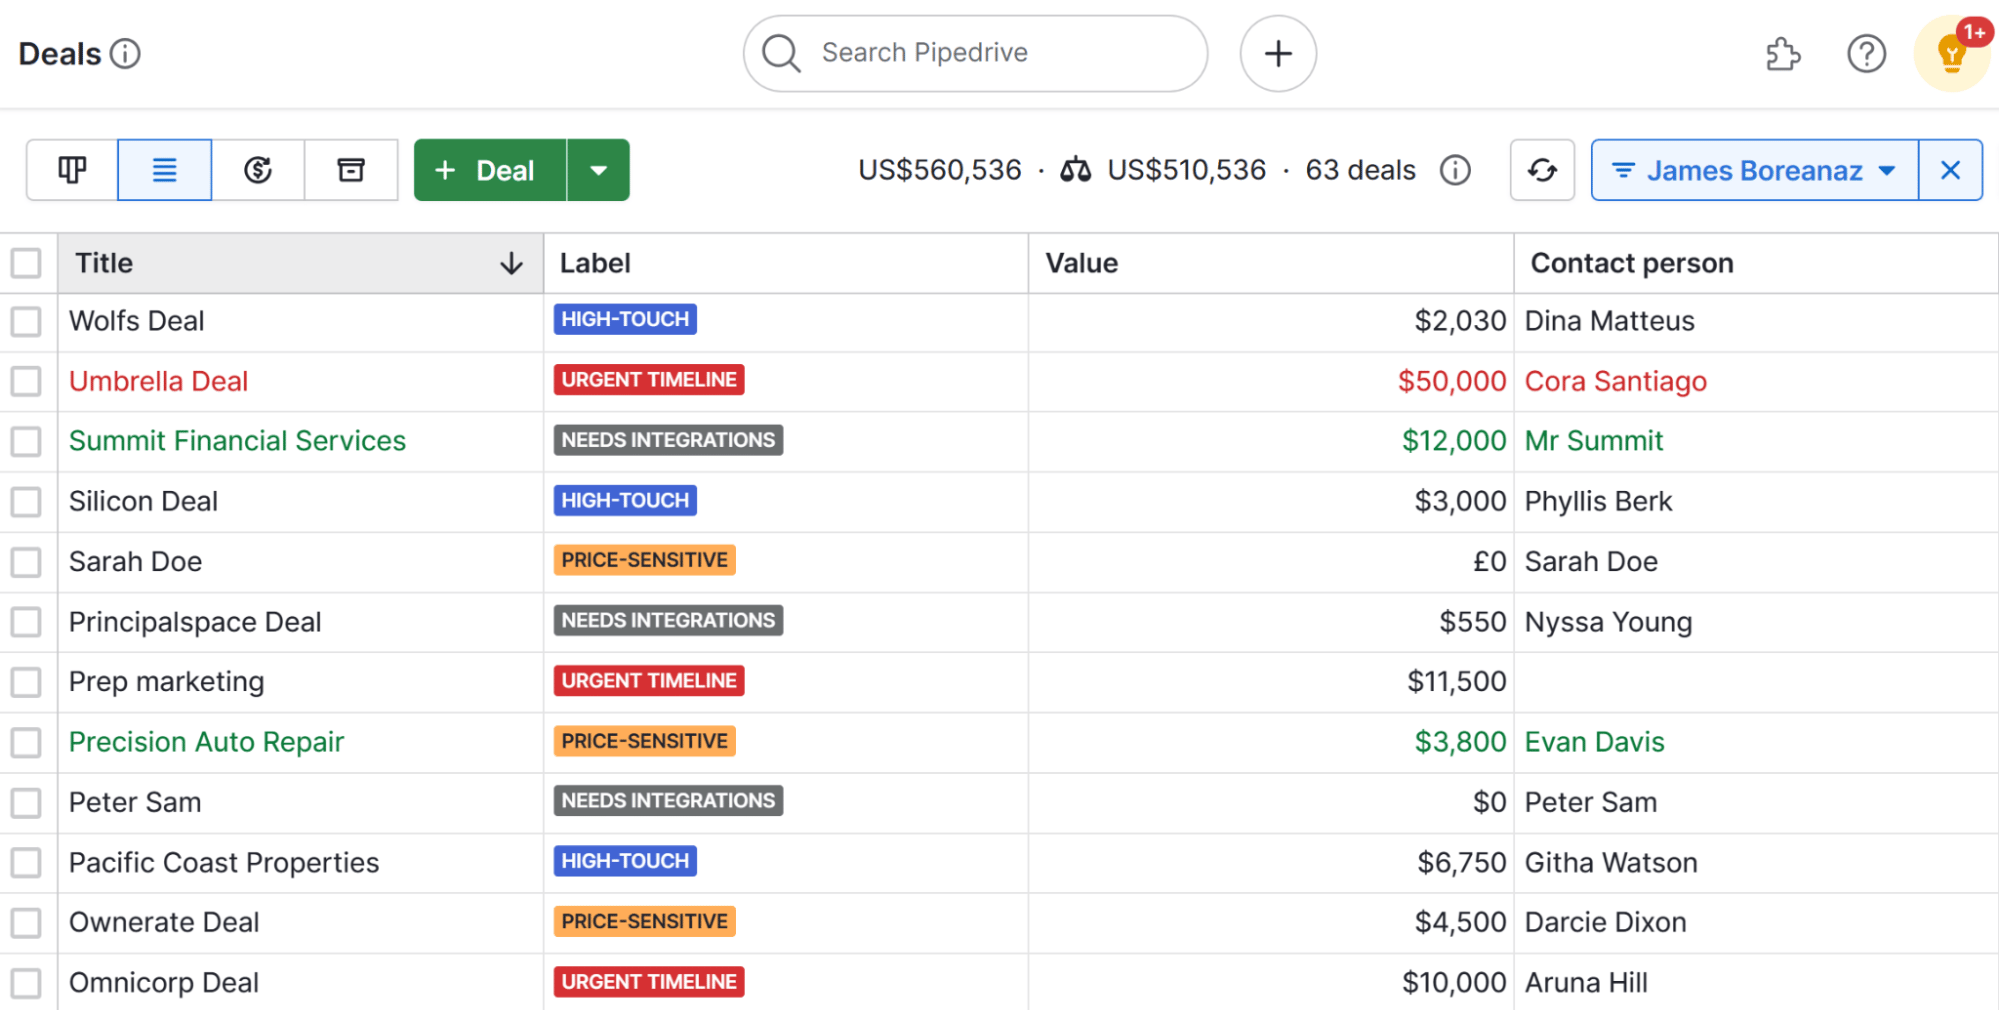Screen dimensions: 1999x1011
Task: Switch to Kanban pipeline view
Action: (x=70, y=170)
